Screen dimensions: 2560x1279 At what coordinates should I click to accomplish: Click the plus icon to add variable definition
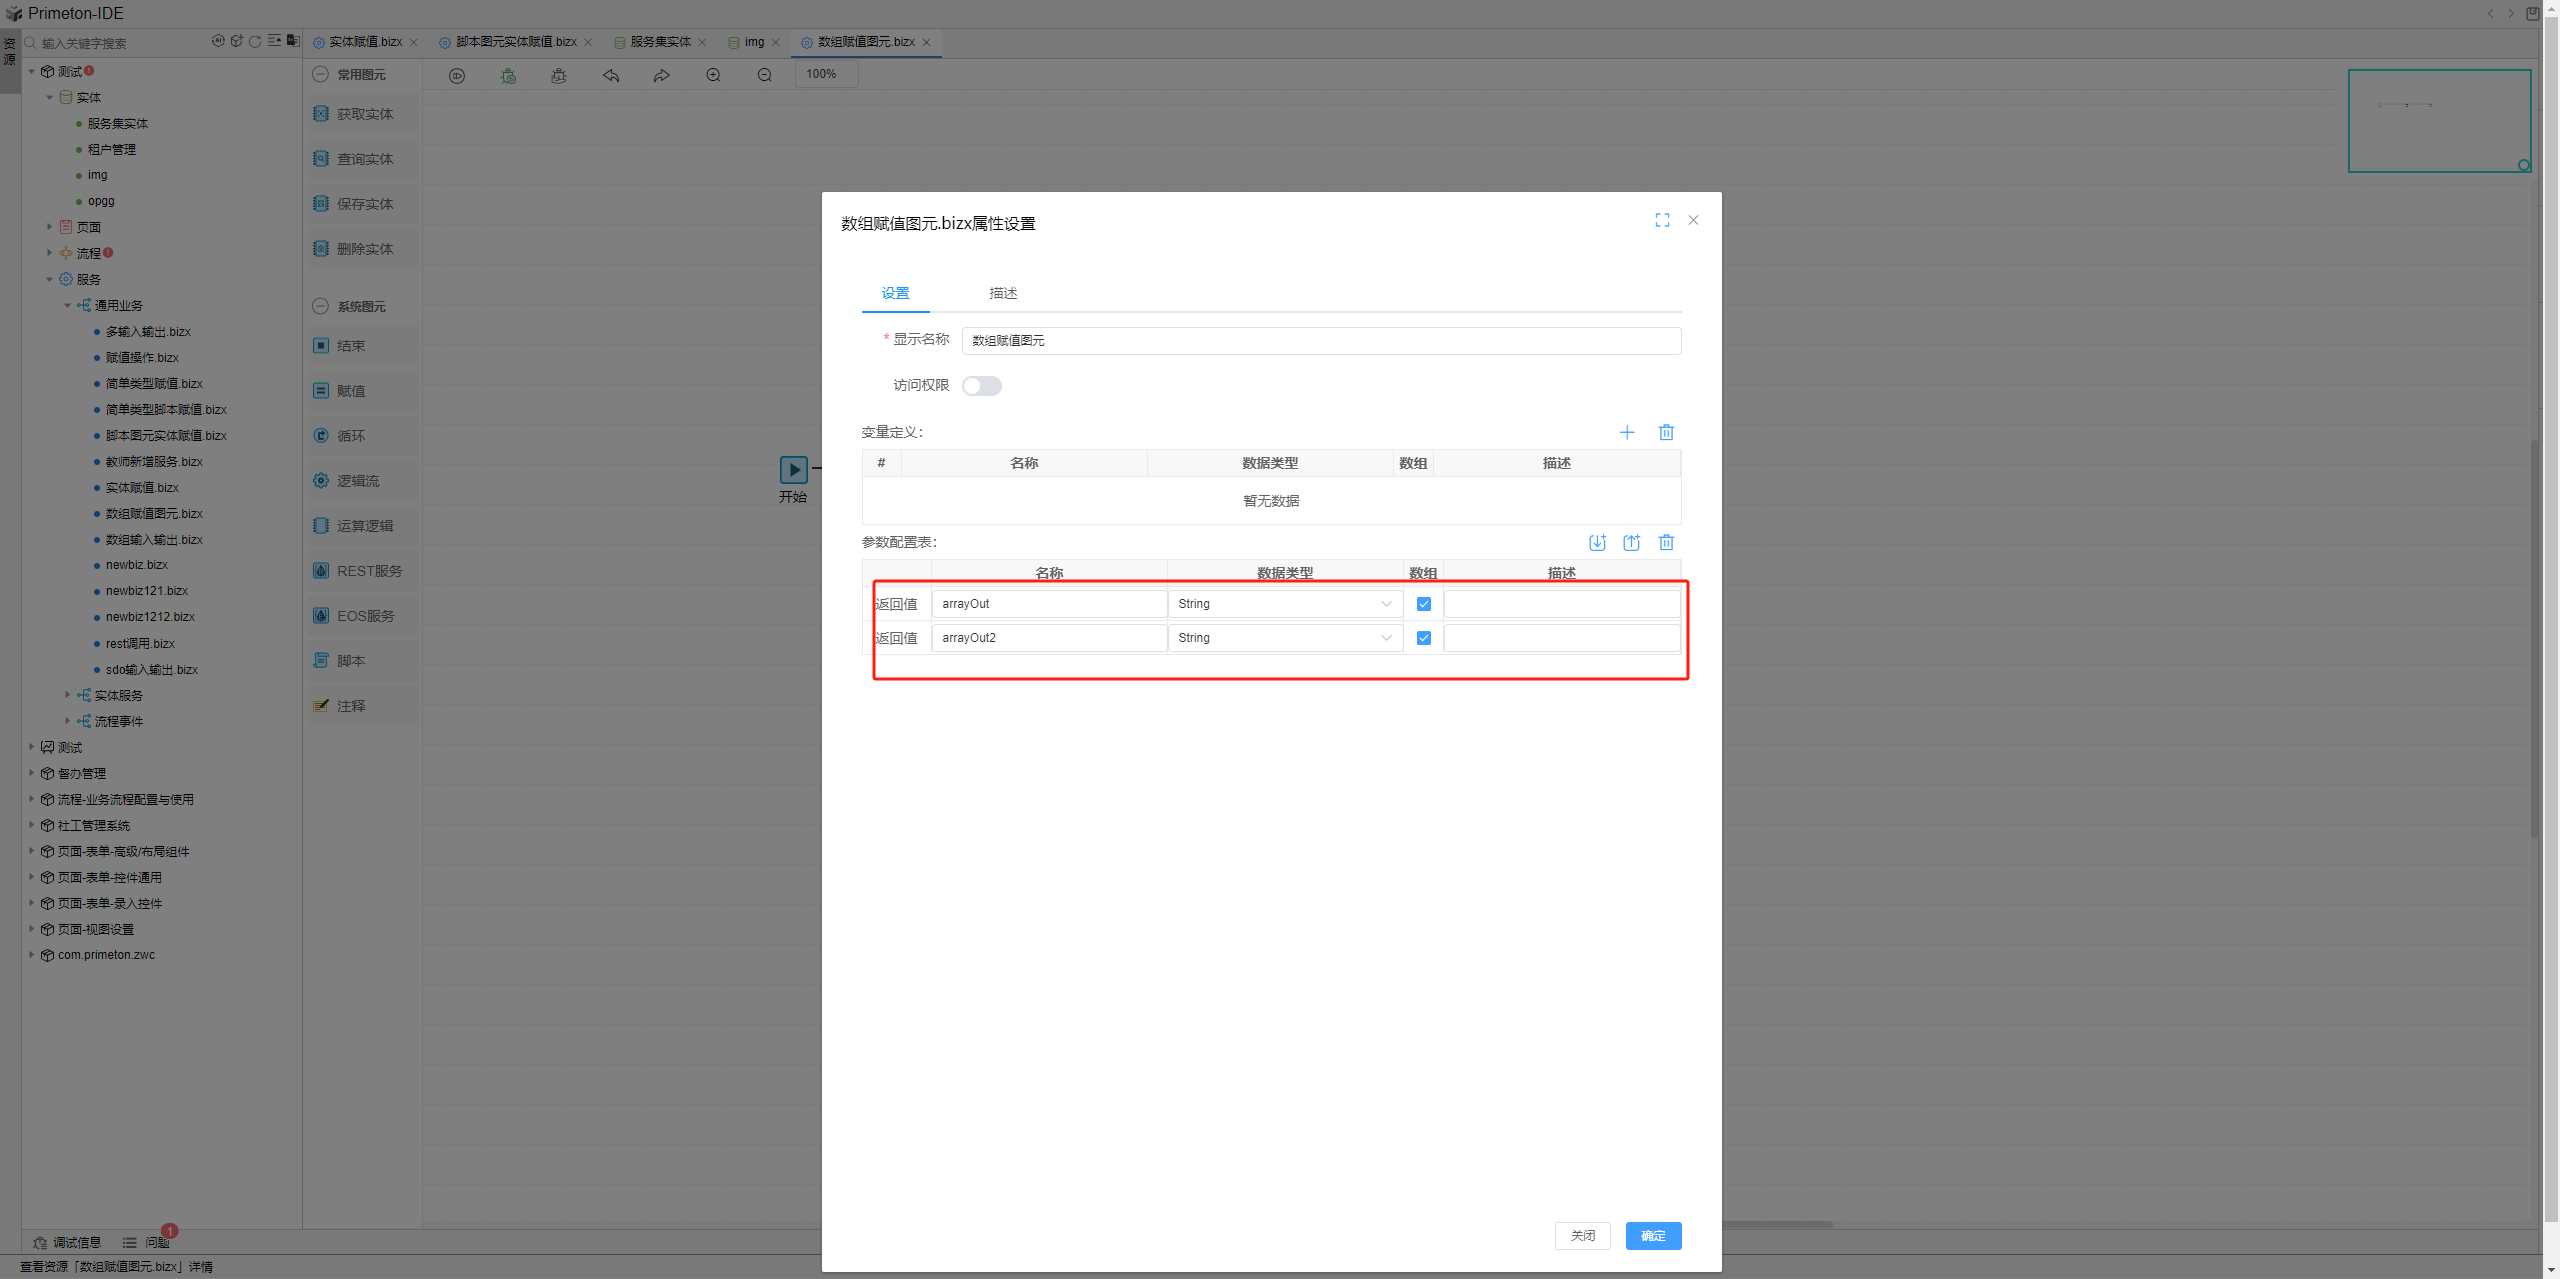[1627, 432]
